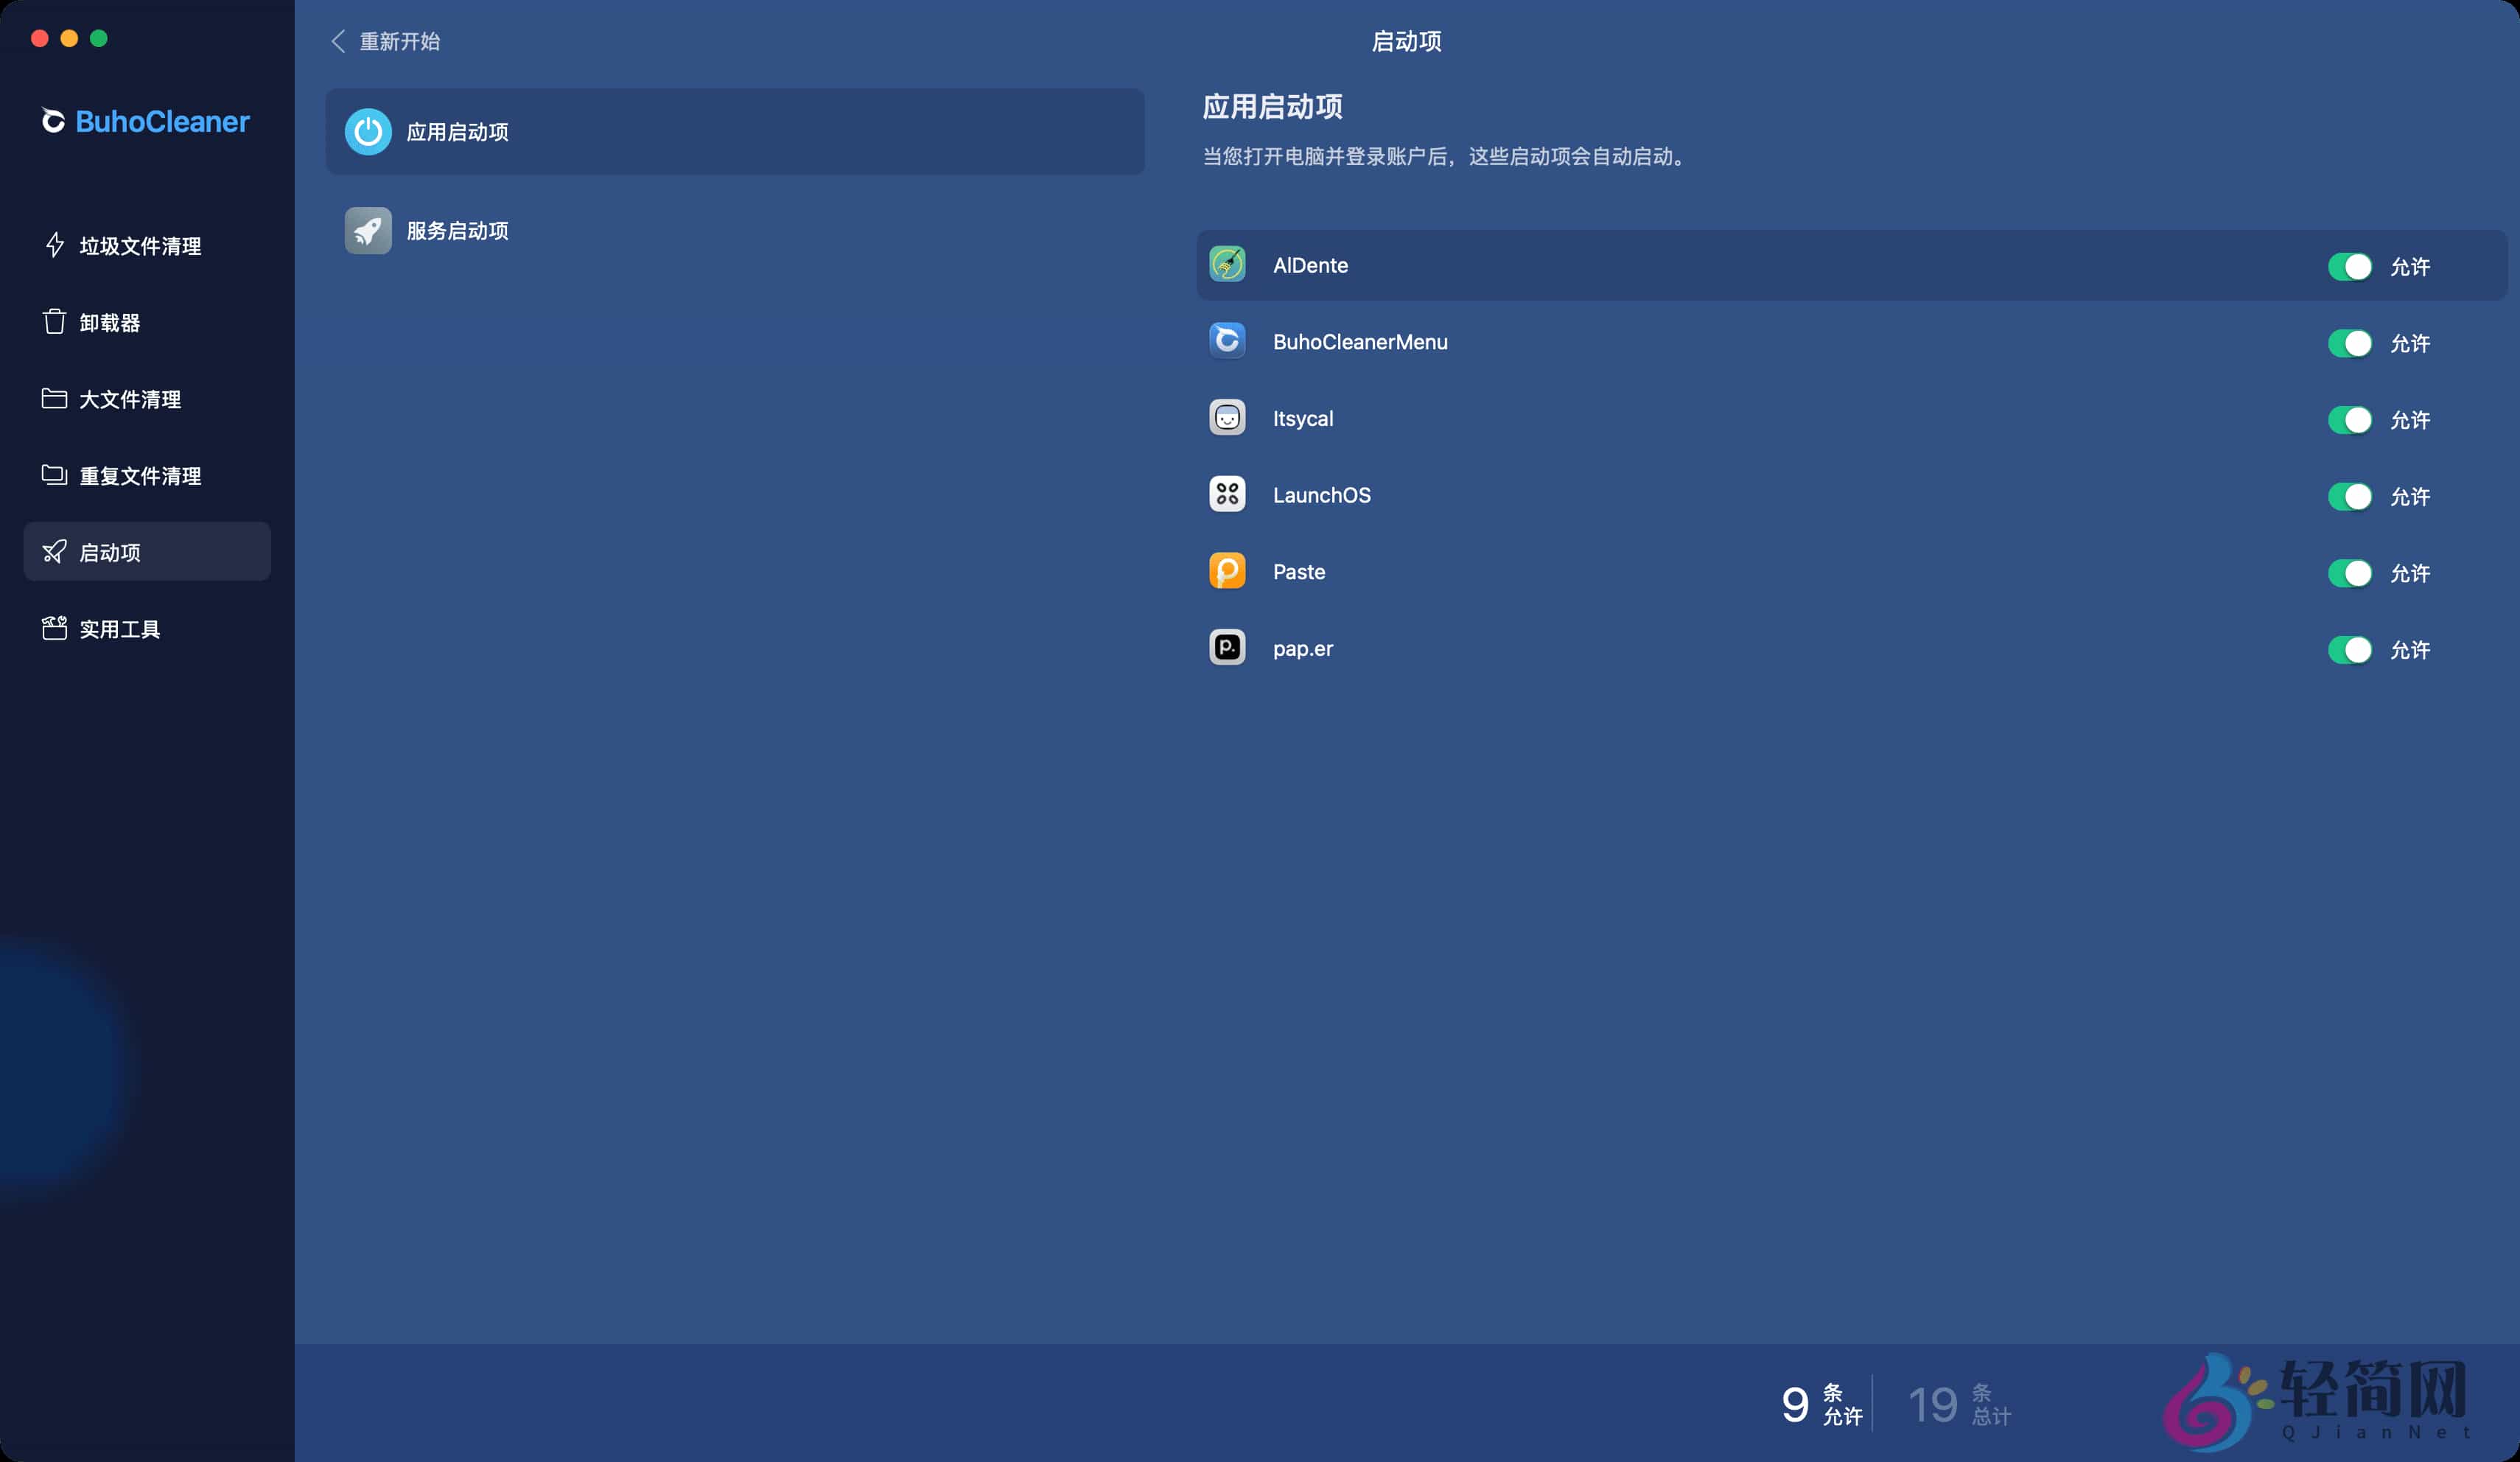Disable the AlDente startup toggle
2520x1462 pixels.
[2352, 266]
